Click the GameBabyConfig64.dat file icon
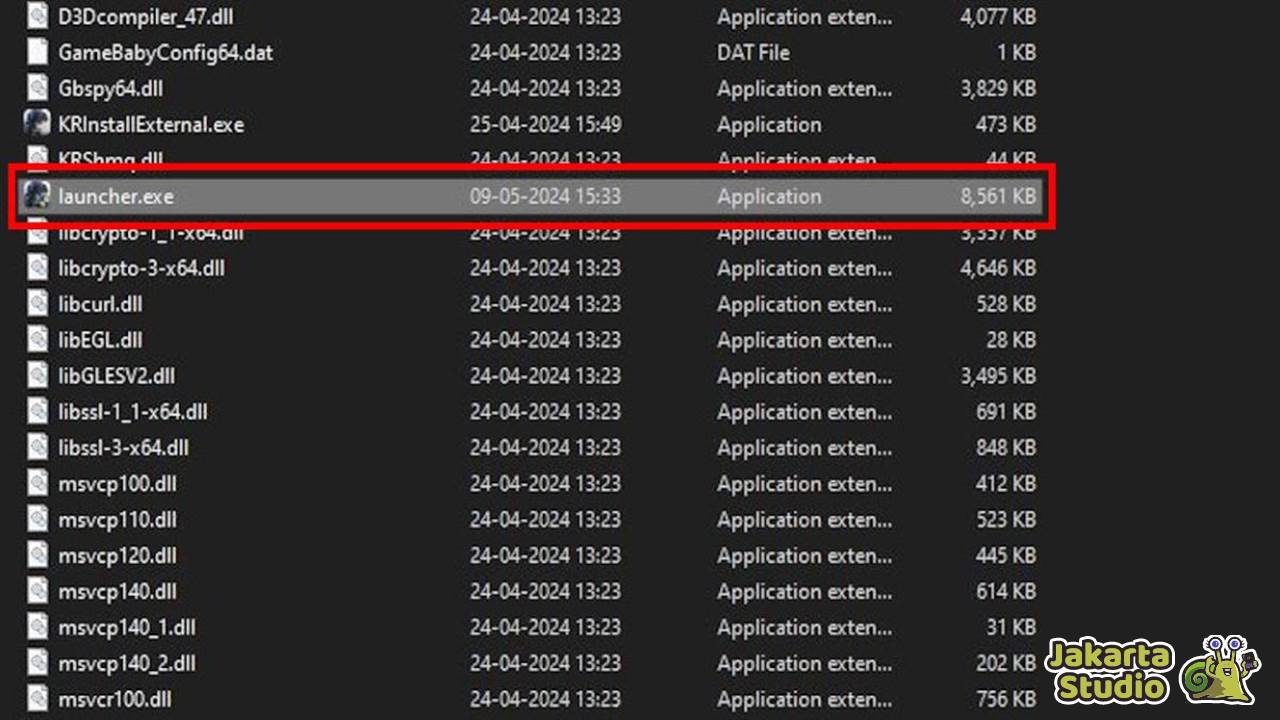 pos(37,52)
